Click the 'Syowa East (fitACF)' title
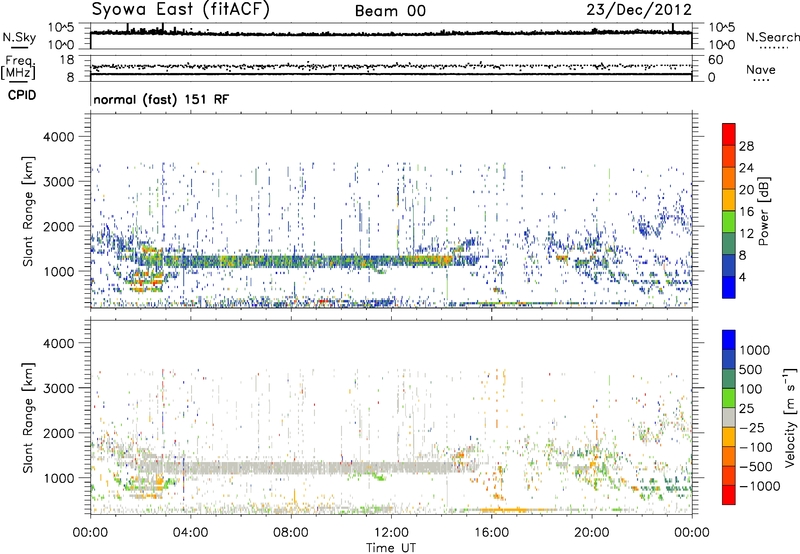The image size is (800, 554). pyautogui.click(x=180, y=9)
